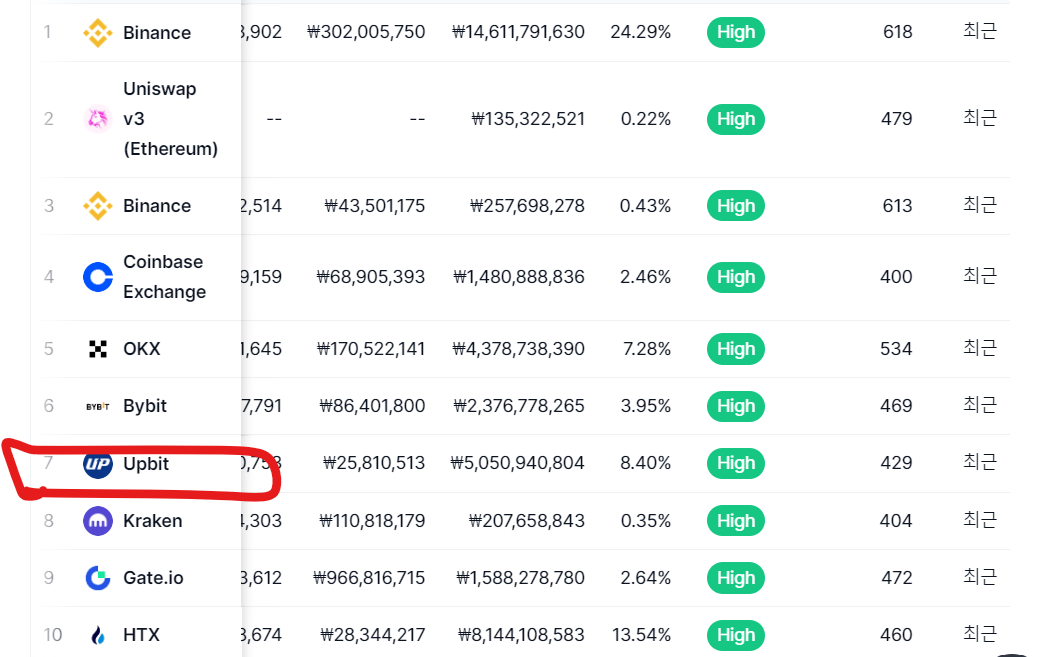Open the HTX exchange link

click(x=141, y=635)
